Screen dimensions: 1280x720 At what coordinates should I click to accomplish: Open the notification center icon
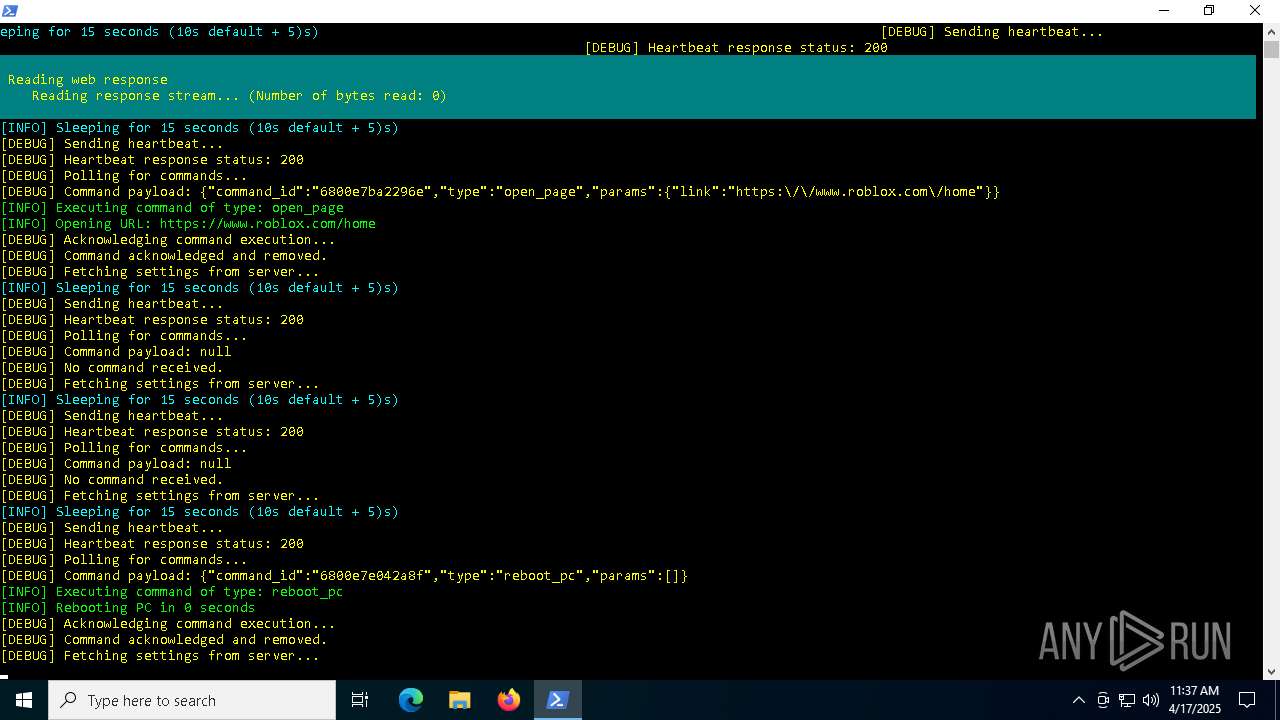[1247, 700]
